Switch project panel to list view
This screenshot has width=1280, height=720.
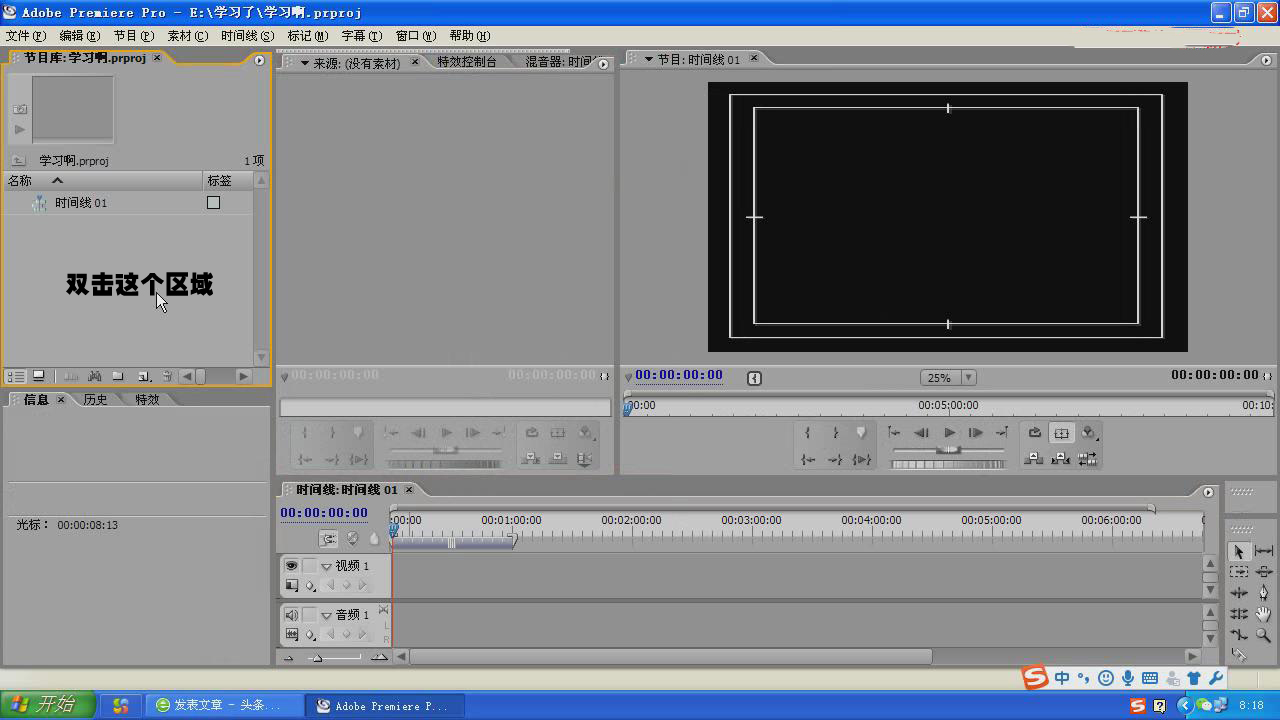(x=16, y=376)
